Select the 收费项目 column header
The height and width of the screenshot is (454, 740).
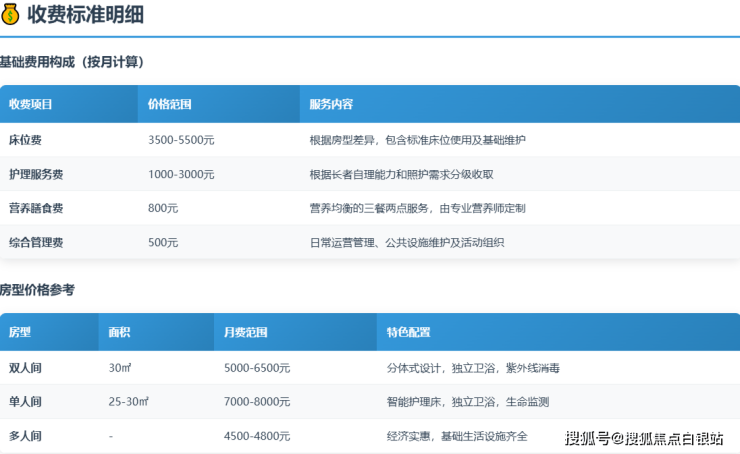31,104
